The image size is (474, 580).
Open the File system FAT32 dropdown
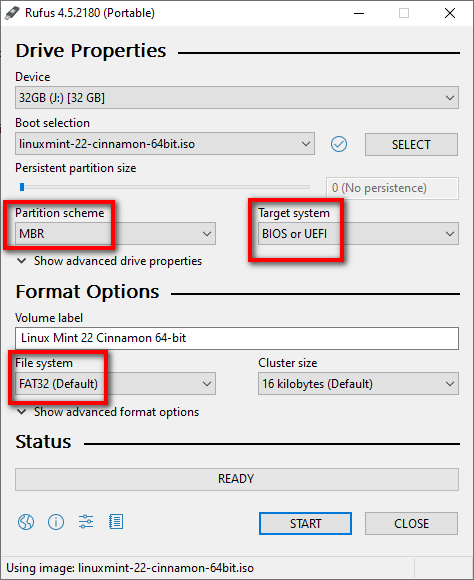[115, 384]
